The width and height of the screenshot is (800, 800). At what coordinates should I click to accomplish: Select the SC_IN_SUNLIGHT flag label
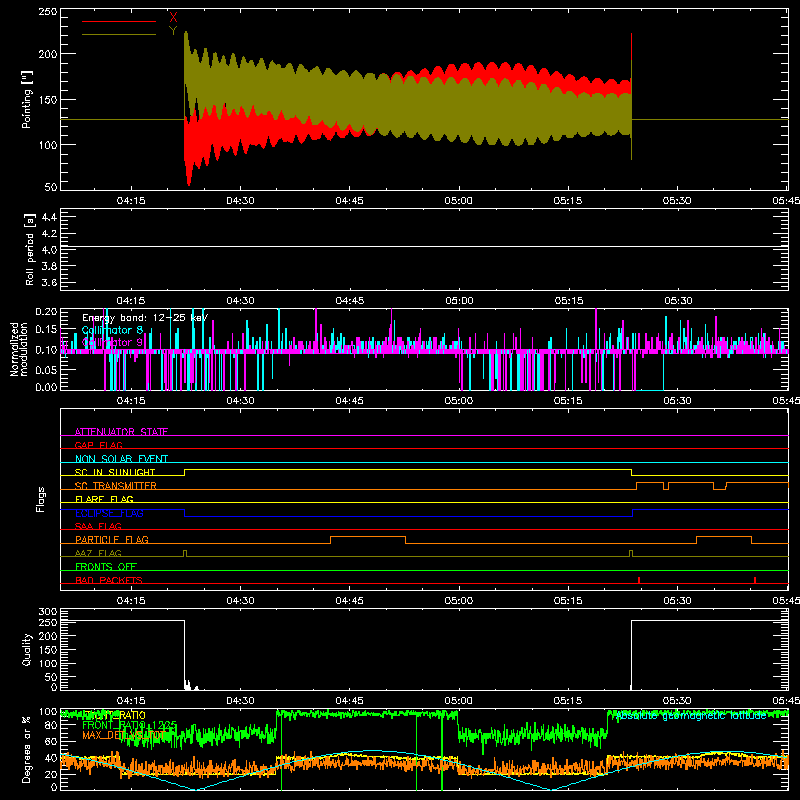tap(115, 472)
